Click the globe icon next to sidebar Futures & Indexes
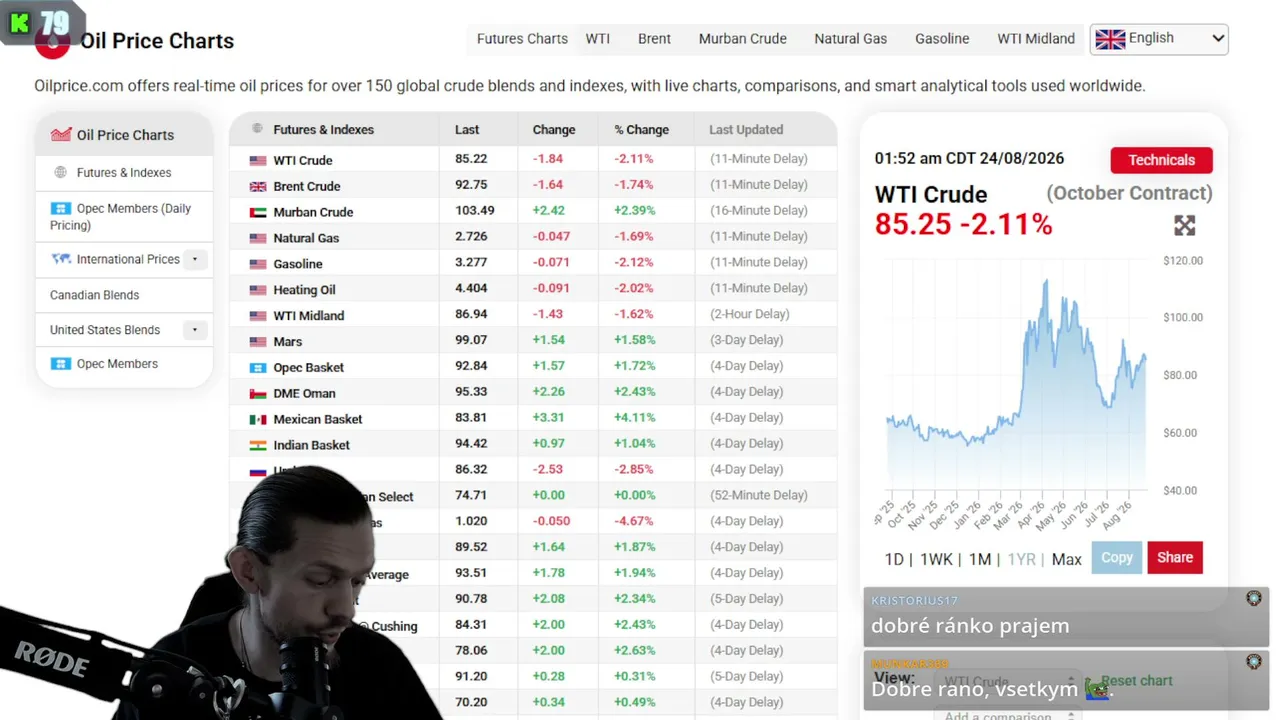The image size is (1280, 720). coord(60,172)
